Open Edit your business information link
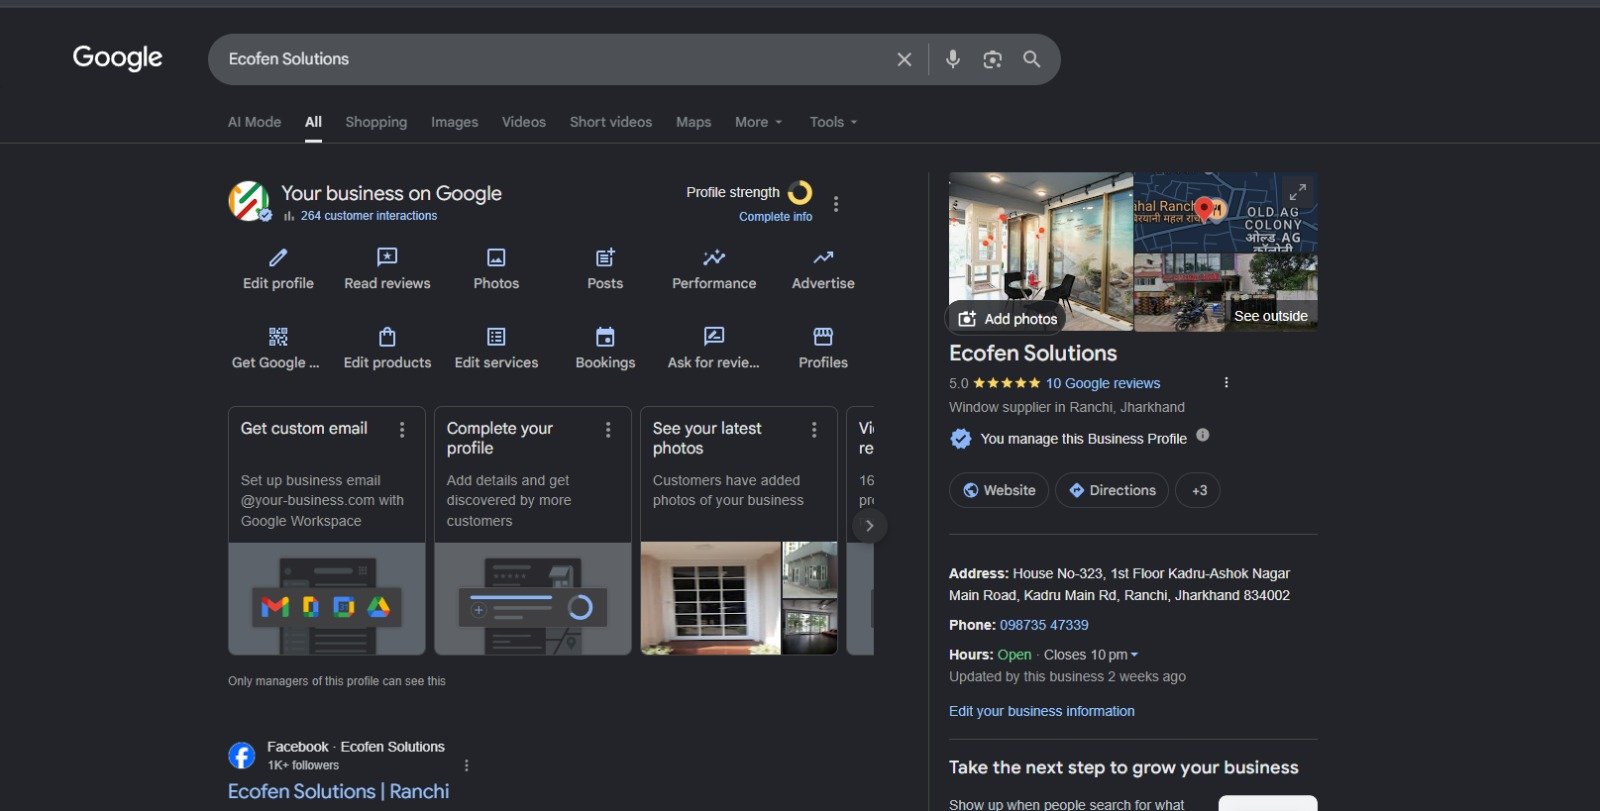This screenshot has height=811, width=1600. coord(1042,711)
